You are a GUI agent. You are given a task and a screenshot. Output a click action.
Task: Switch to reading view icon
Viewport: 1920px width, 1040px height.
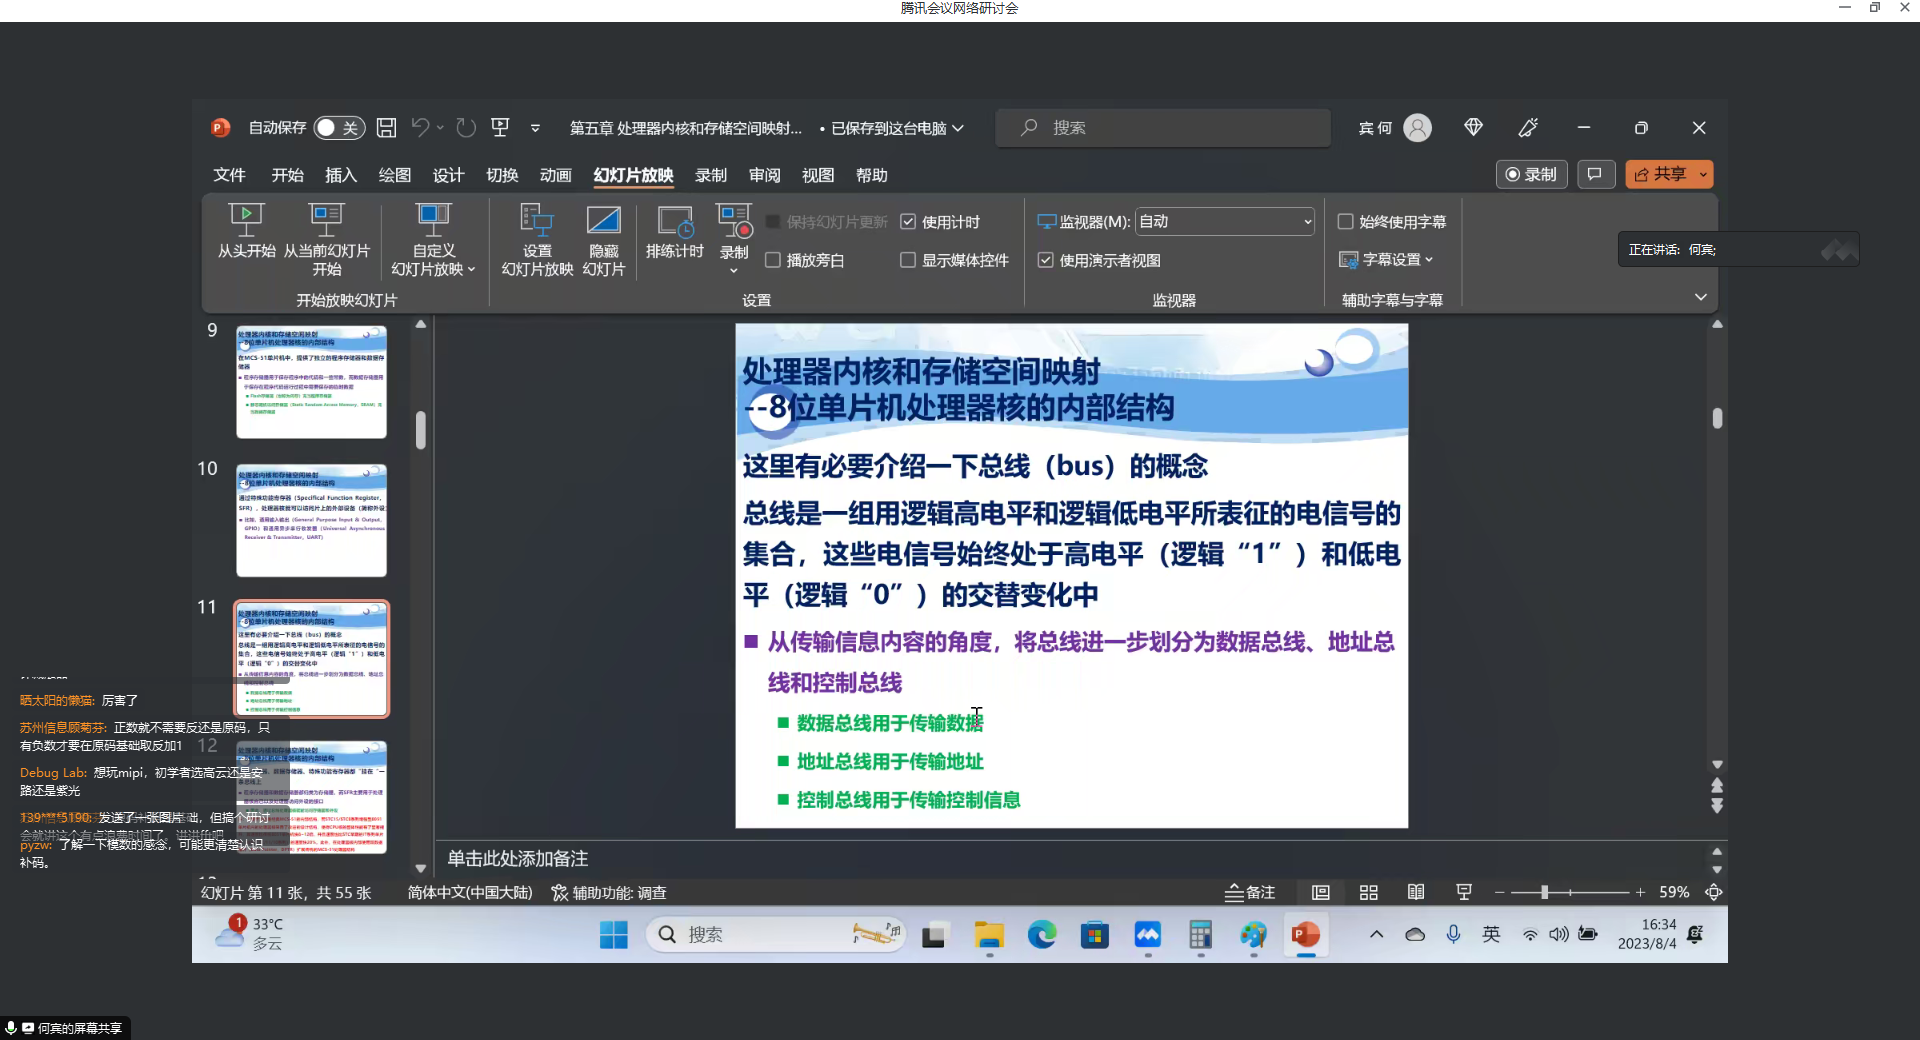tap(1416, 892)
